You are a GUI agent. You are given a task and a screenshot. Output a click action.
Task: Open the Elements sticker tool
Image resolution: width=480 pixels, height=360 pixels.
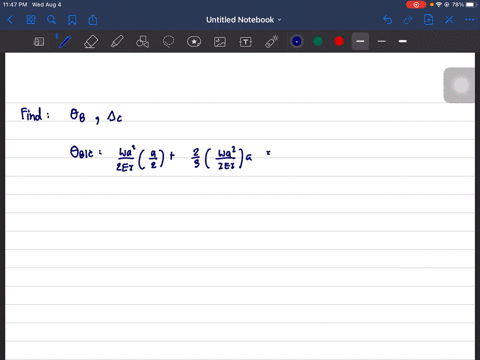(194, 42)
